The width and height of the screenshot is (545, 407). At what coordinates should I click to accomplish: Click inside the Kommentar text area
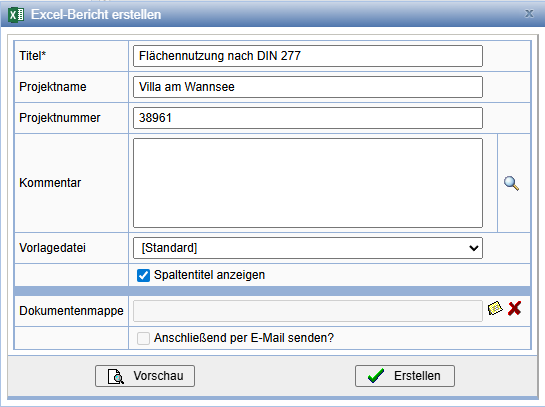click(308, 183)
